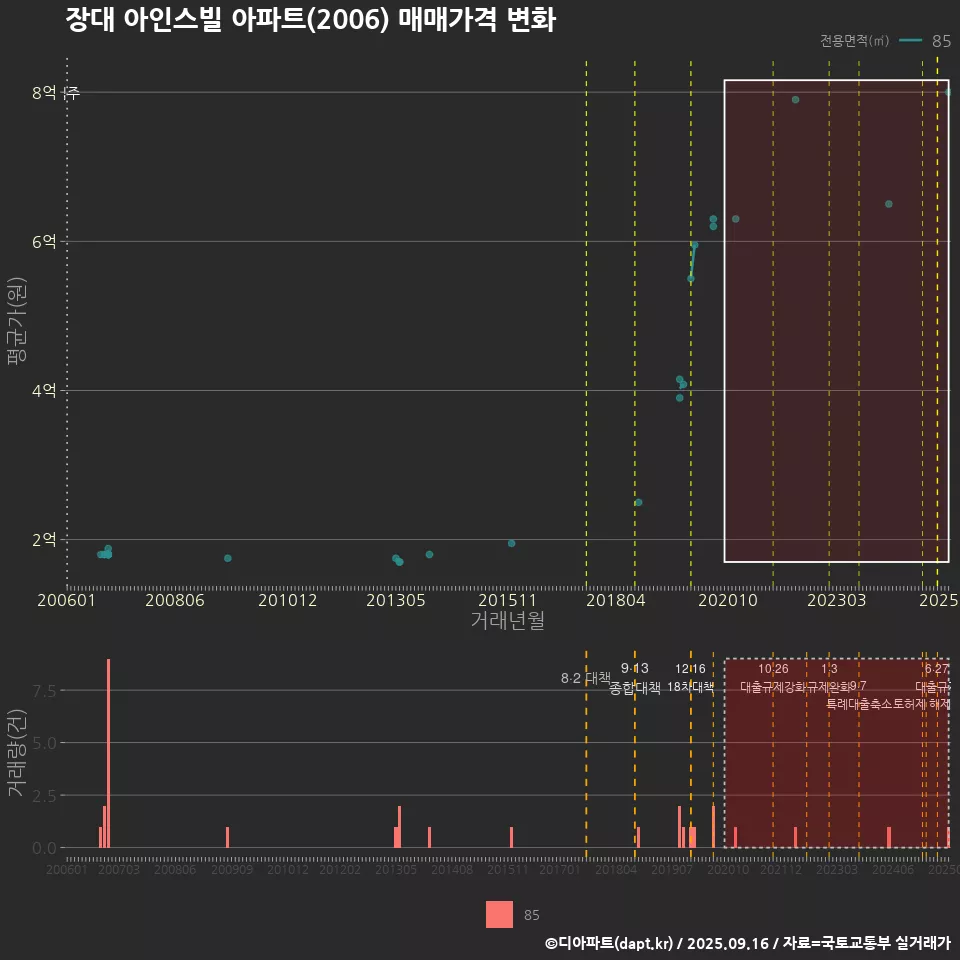Viewport: 960px width, 960px height.
Task: Click '202303' on the price chart axis
Action: click(x=836, y=600)
